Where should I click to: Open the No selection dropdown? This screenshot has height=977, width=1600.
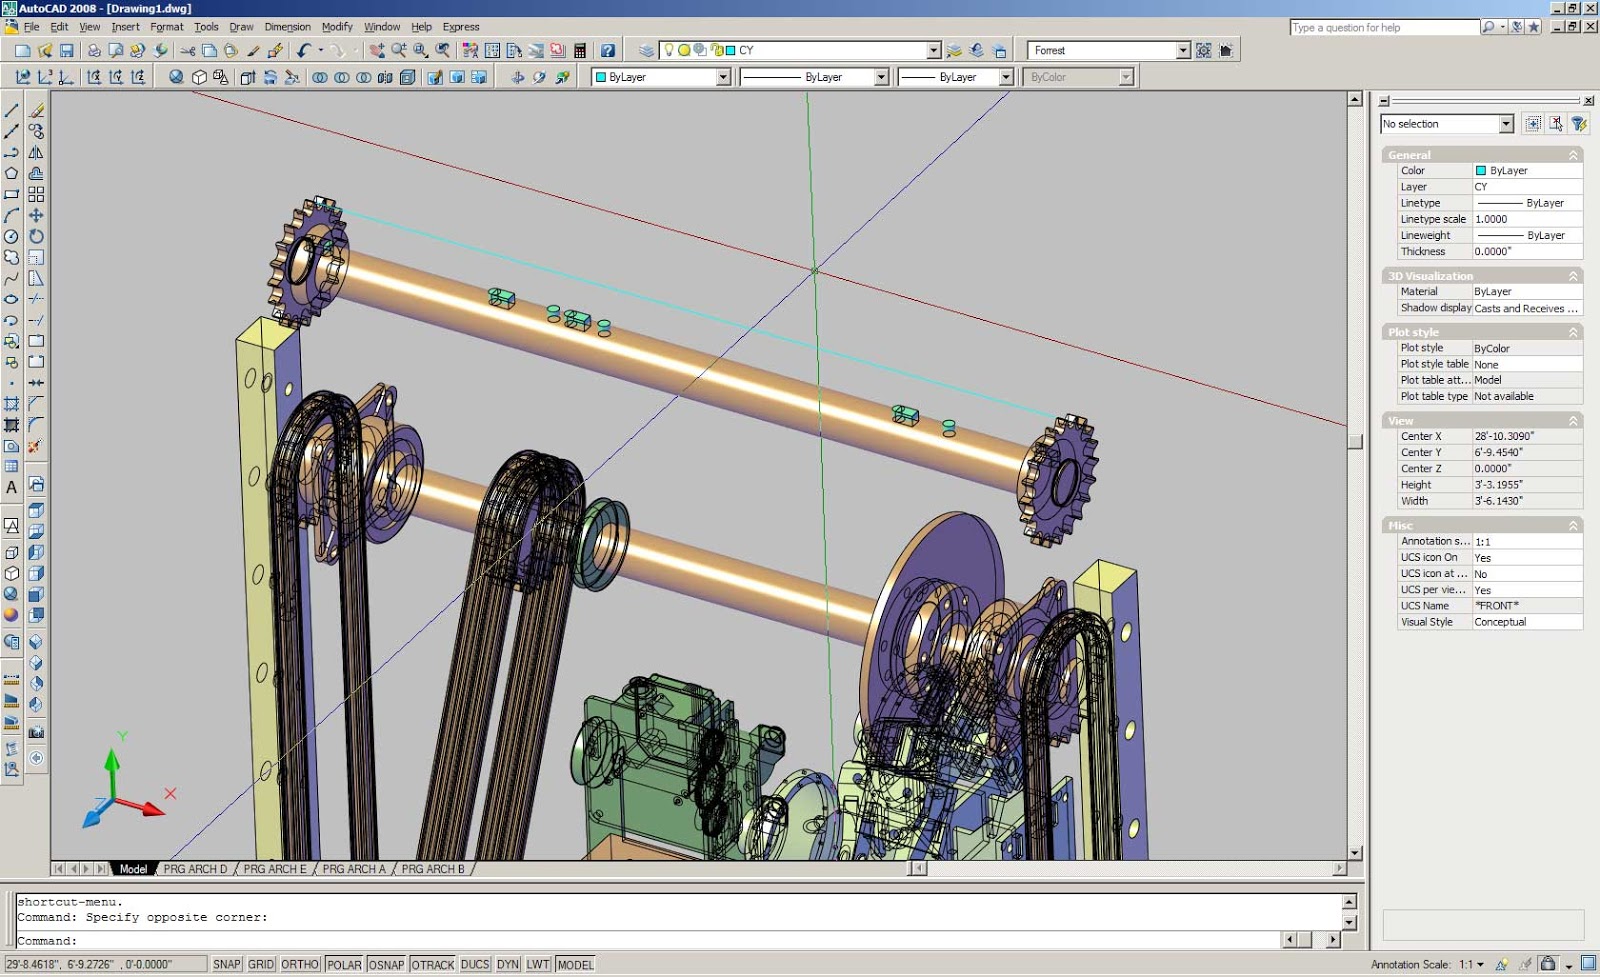[1506, 124]
